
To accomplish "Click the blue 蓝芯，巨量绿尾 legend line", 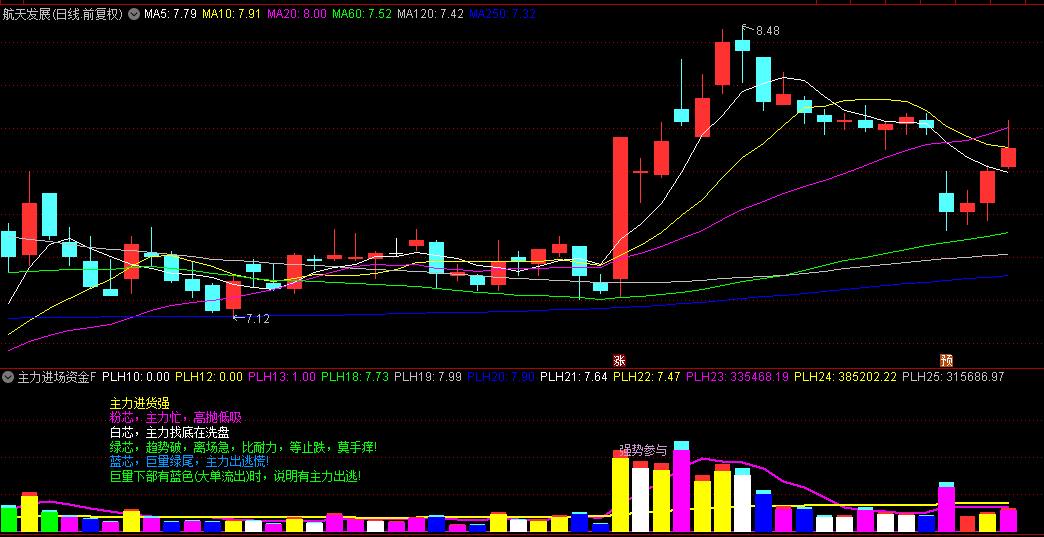I will pos(190,461).
